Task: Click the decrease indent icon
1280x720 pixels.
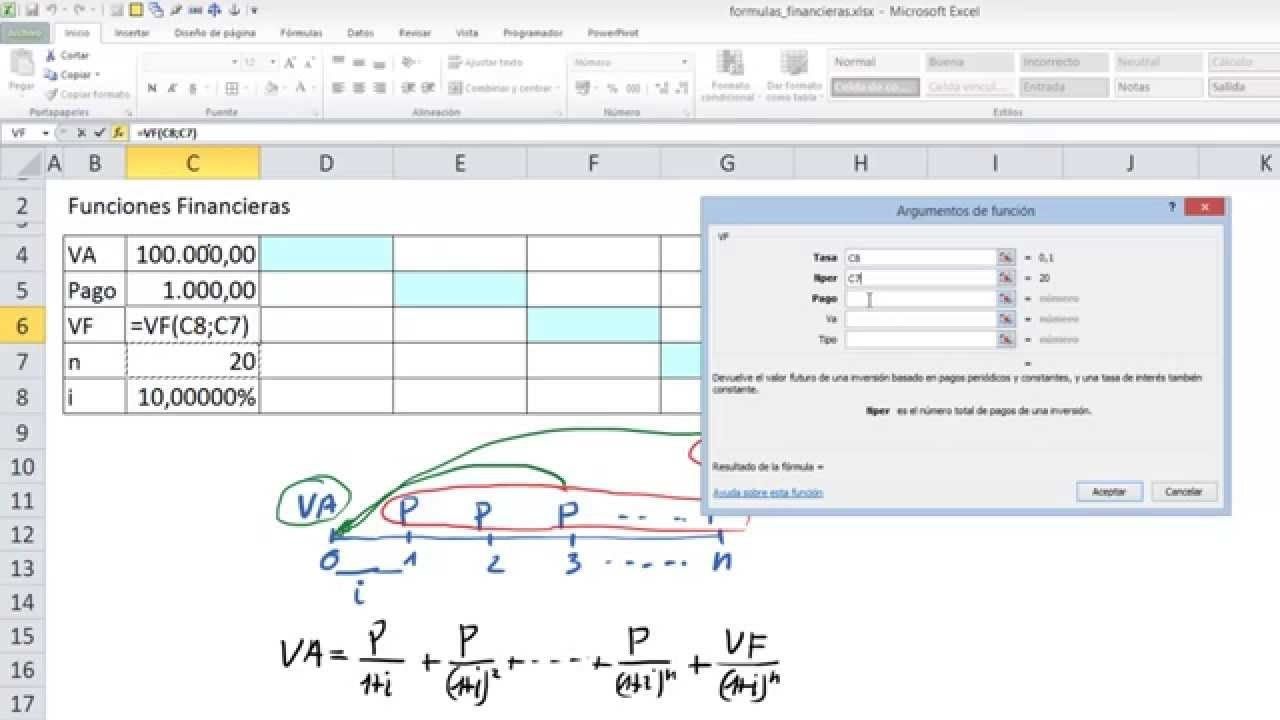Action: (406, 88)
